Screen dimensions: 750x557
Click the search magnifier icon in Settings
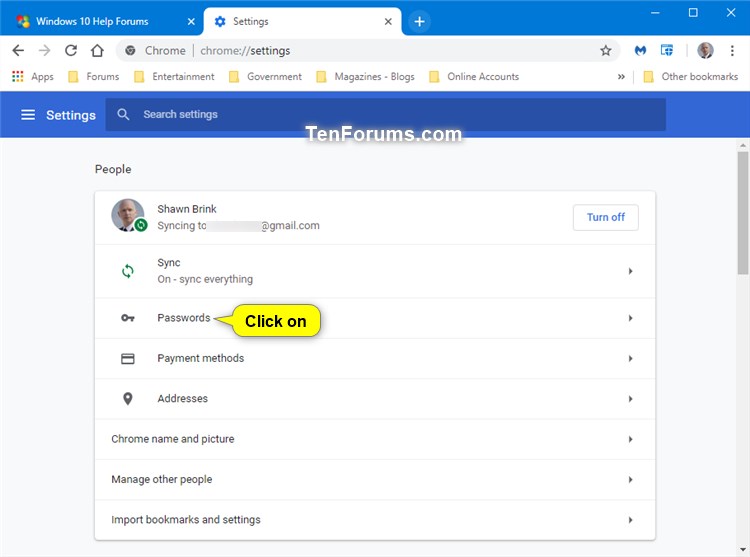[x=123, y=114]
